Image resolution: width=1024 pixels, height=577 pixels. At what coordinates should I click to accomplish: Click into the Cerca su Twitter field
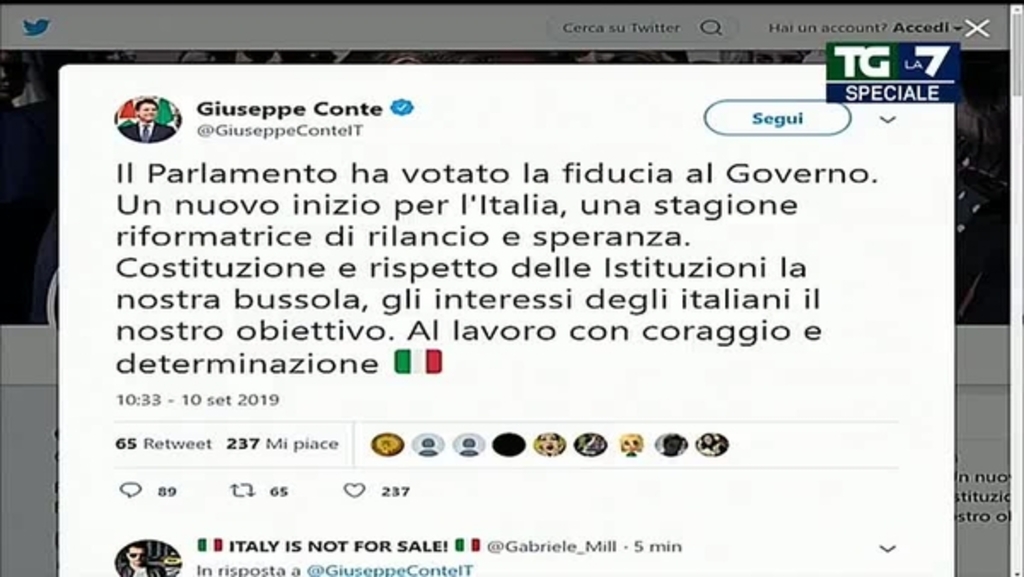tap(620, 27)
